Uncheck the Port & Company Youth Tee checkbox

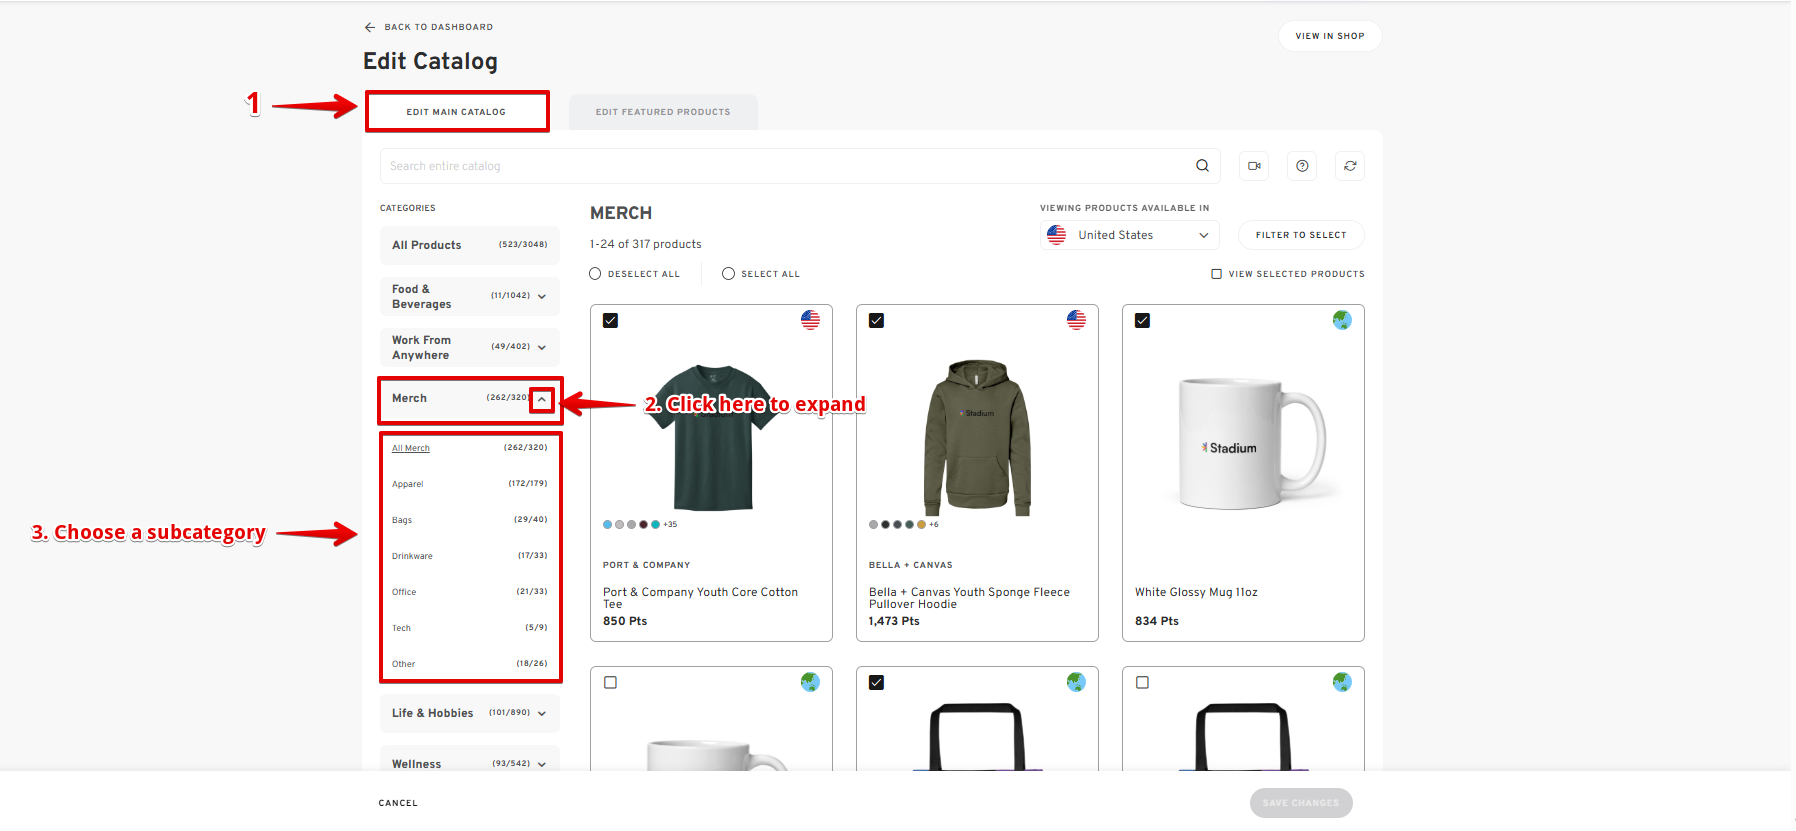point(611,321)
